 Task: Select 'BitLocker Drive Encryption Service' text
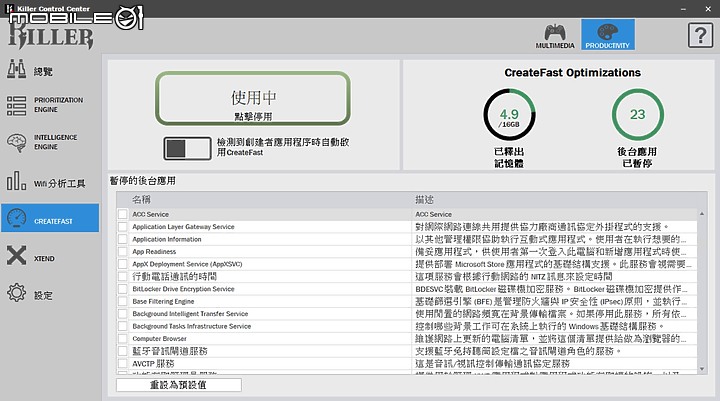point(183,288)
